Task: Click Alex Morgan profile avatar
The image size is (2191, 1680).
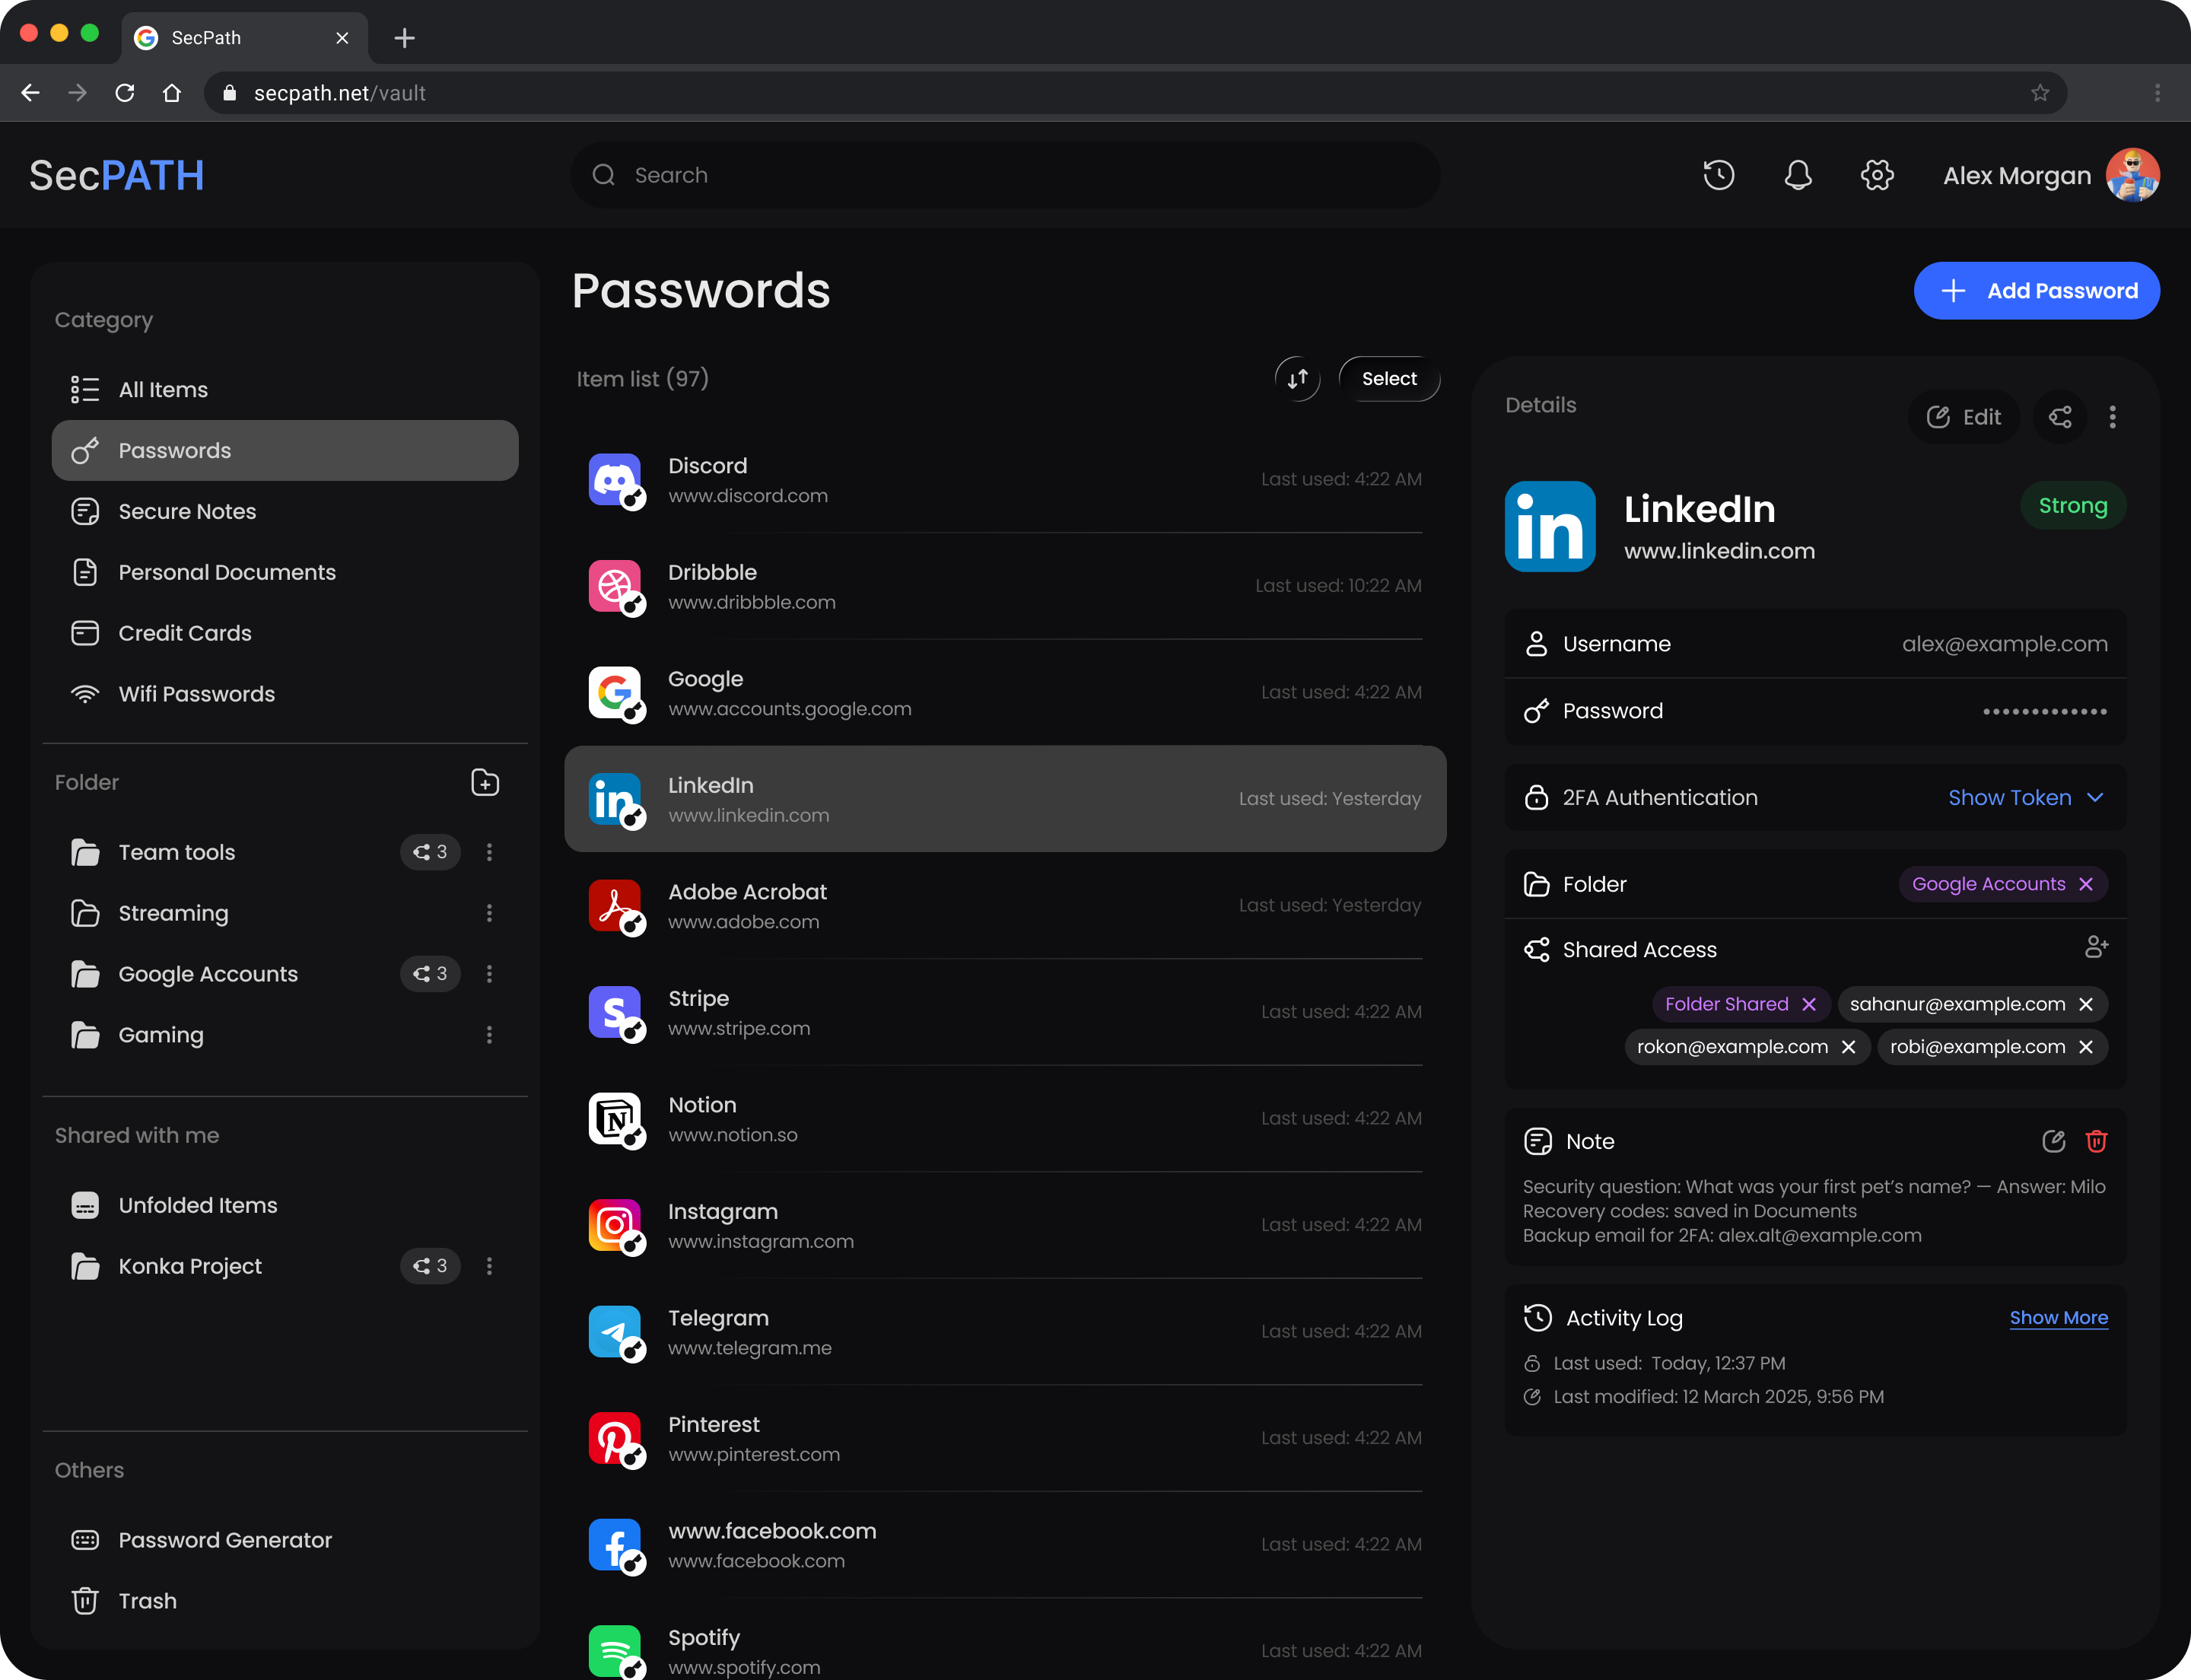Action: coord(2132,175)
